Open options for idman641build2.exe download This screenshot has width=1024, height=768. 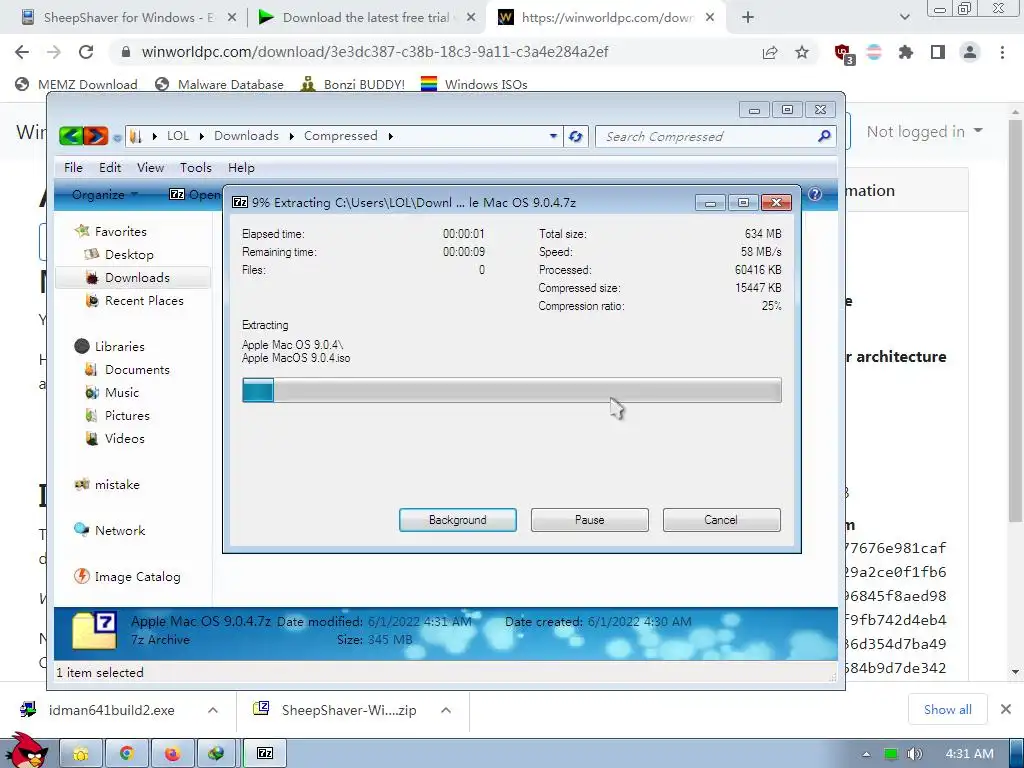(x=213, y=710)
